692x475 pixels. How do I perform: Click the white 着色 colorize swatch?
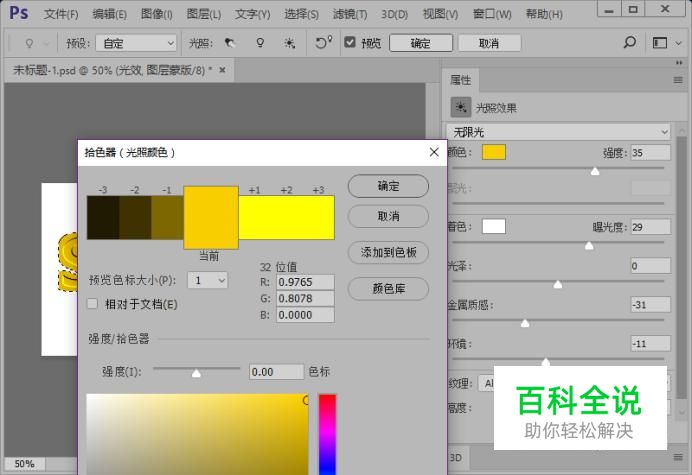click(494, 226)
